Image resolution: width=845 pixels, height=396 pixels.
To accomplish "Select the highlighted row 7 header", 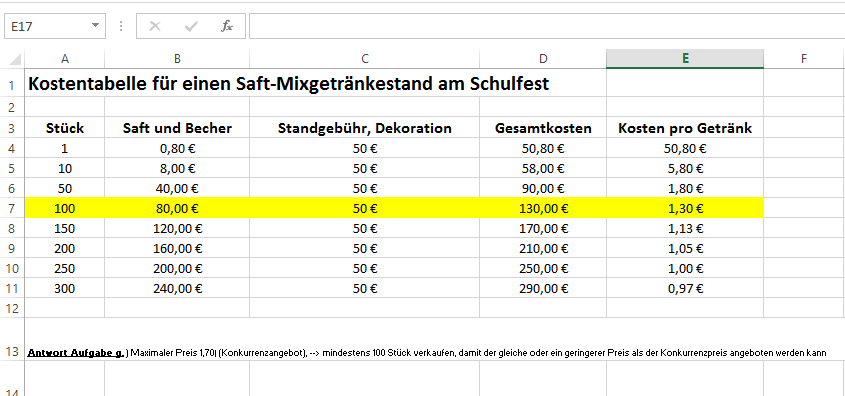I will 12,209.
